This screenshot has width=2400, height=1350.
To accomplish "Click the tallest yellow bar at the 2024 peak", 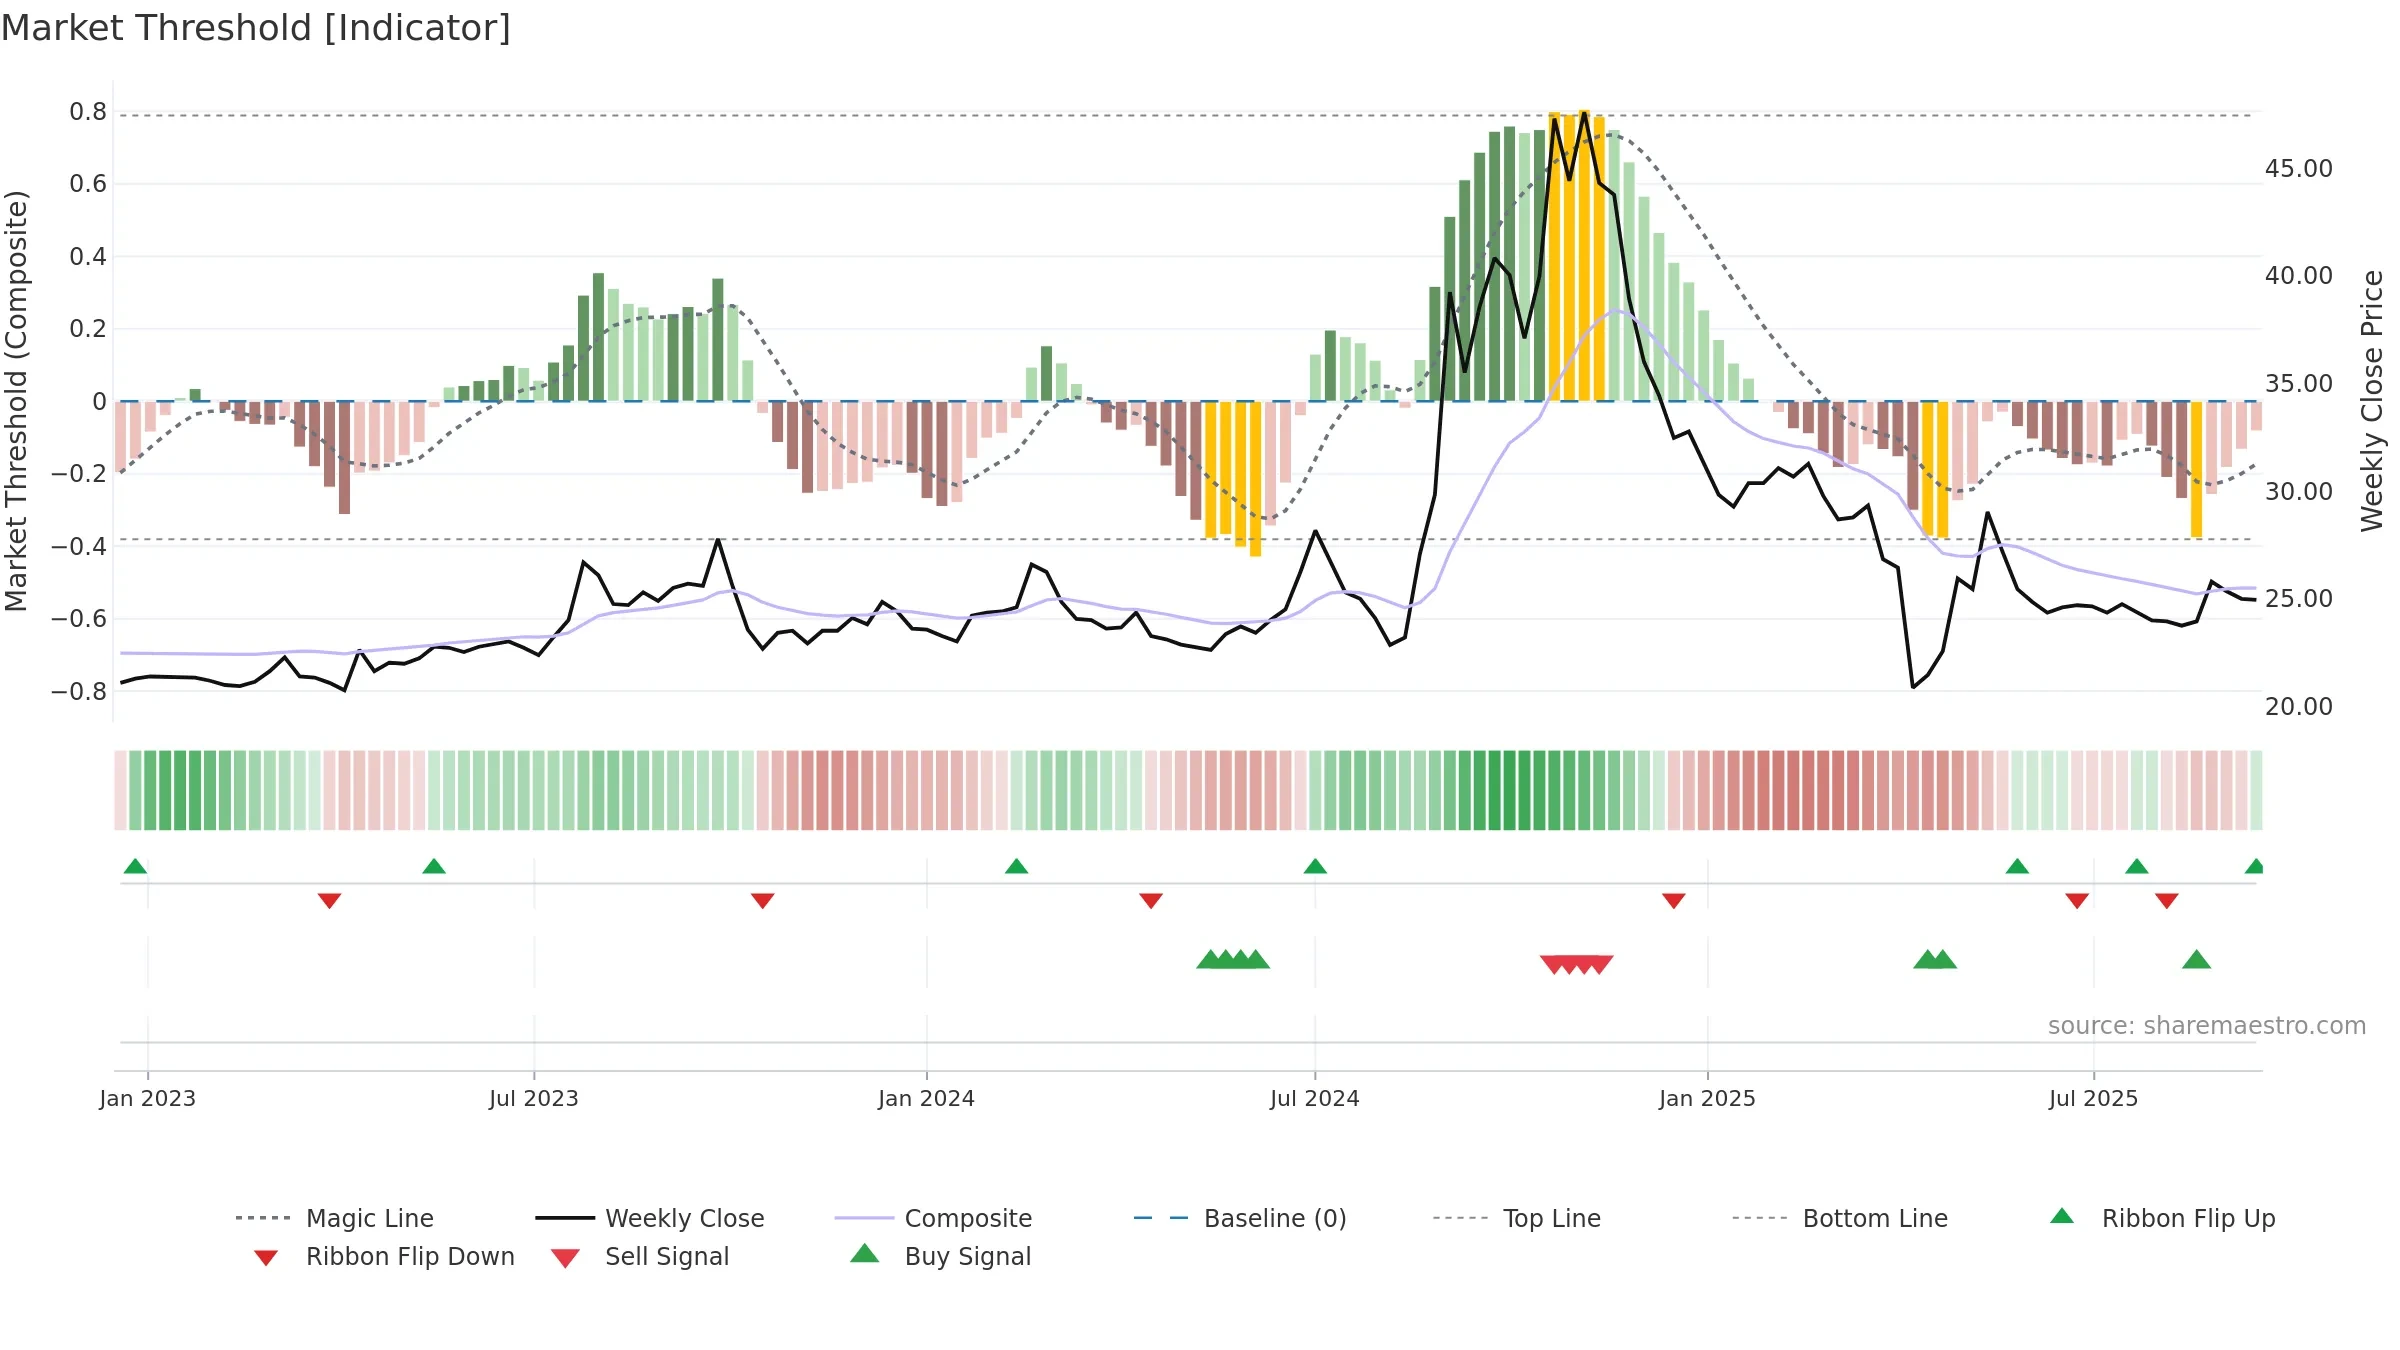I will click(1584, 256).
